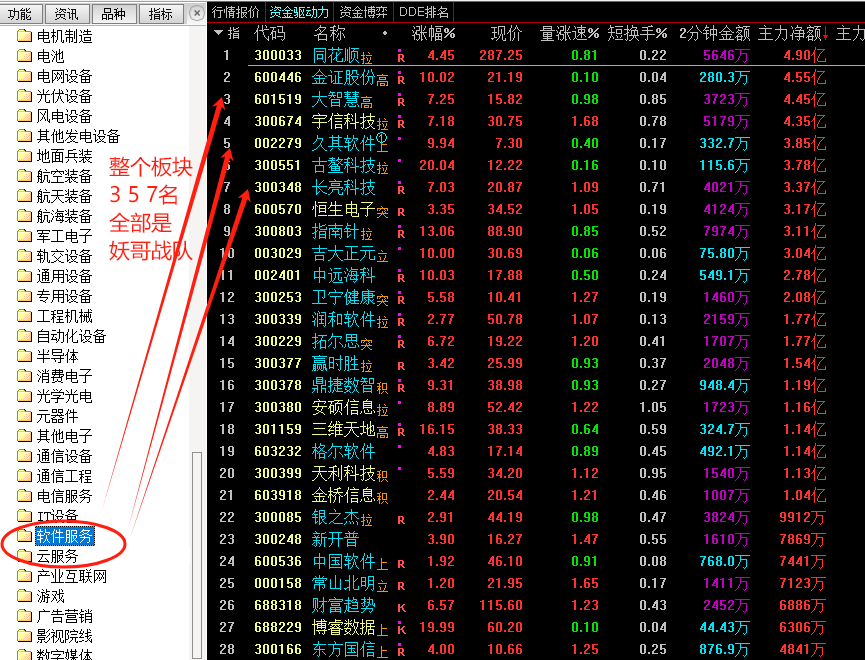Open the 电池 folder icon
Viewport: 865px width, 660px height.
click(24, 56)
